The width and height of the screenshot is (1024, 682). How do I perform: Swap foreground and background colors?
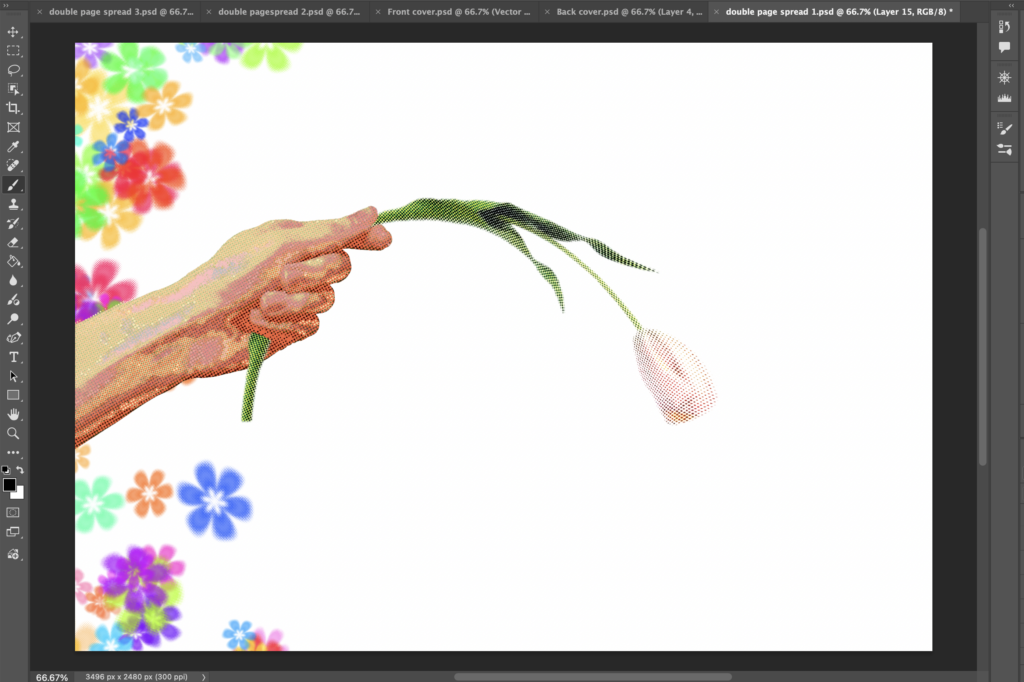(x=20, y=470)
